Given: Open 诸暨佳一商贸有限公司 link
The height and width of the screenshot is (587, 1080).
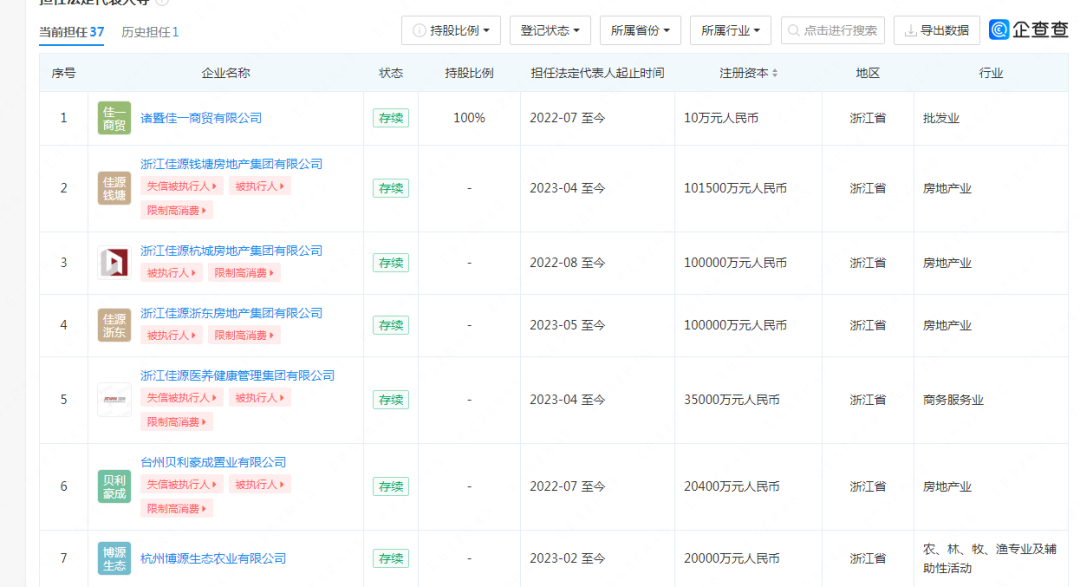Looking at the screenshot, I should 201,119.
